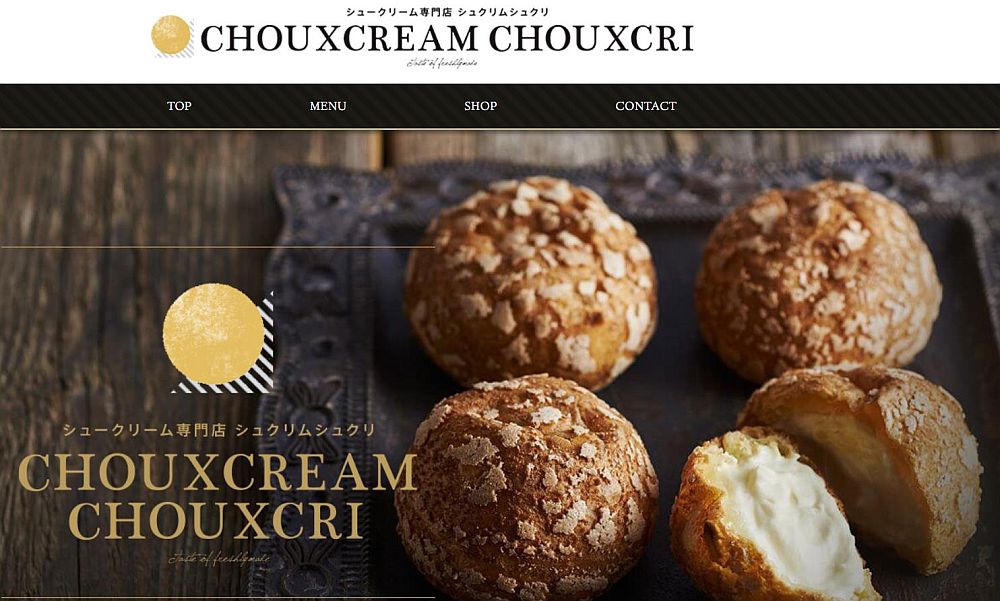Click the handwritten script under hero title

point(219,560)
